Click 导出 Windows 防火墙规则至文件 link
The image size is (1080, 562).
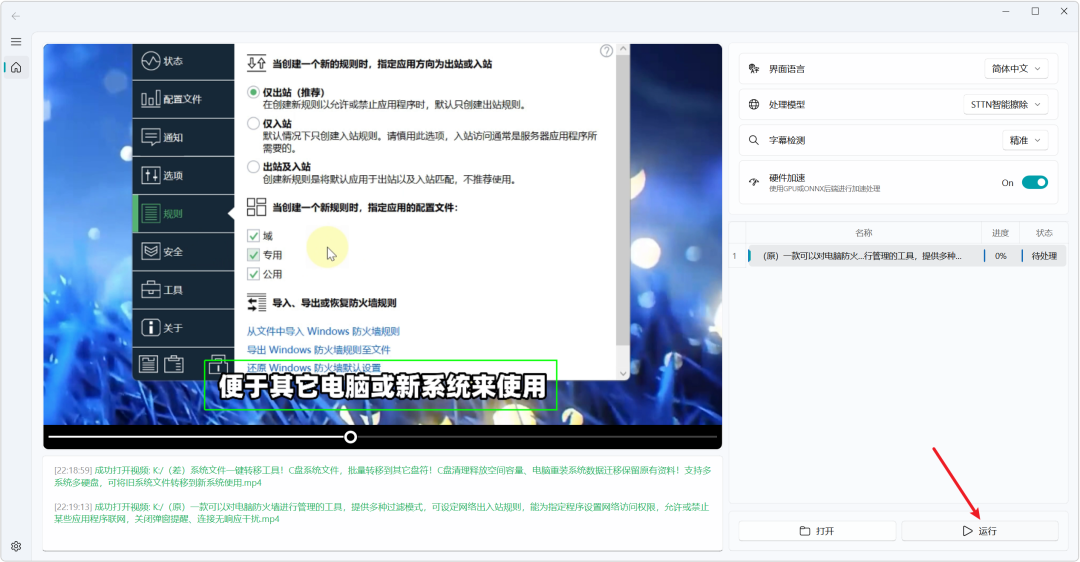319,350
